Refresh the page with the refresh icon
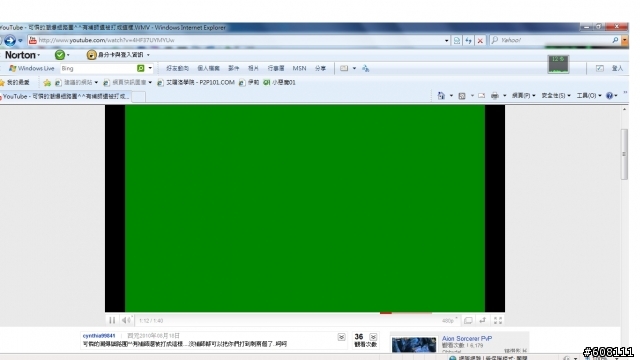The image size is (640, 360). tap(469, 40)
